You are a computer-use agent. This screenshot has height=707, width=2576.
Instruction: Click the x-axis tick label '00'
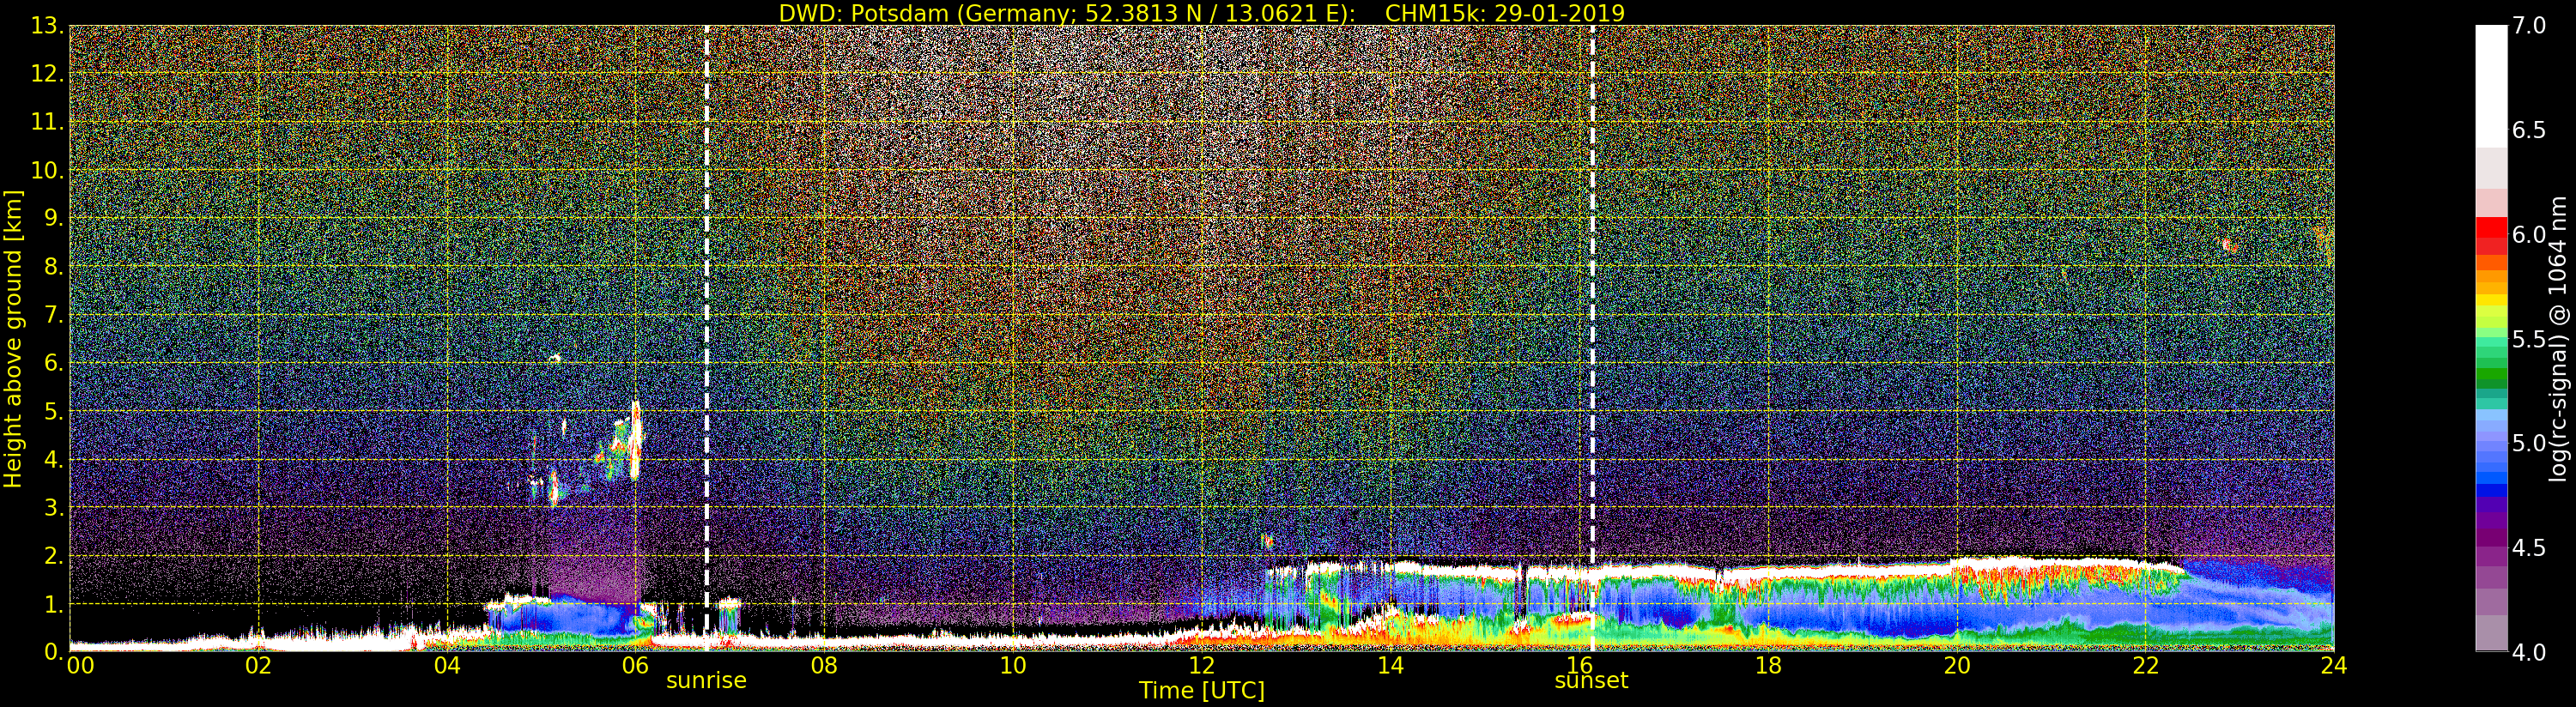(80, 665)
